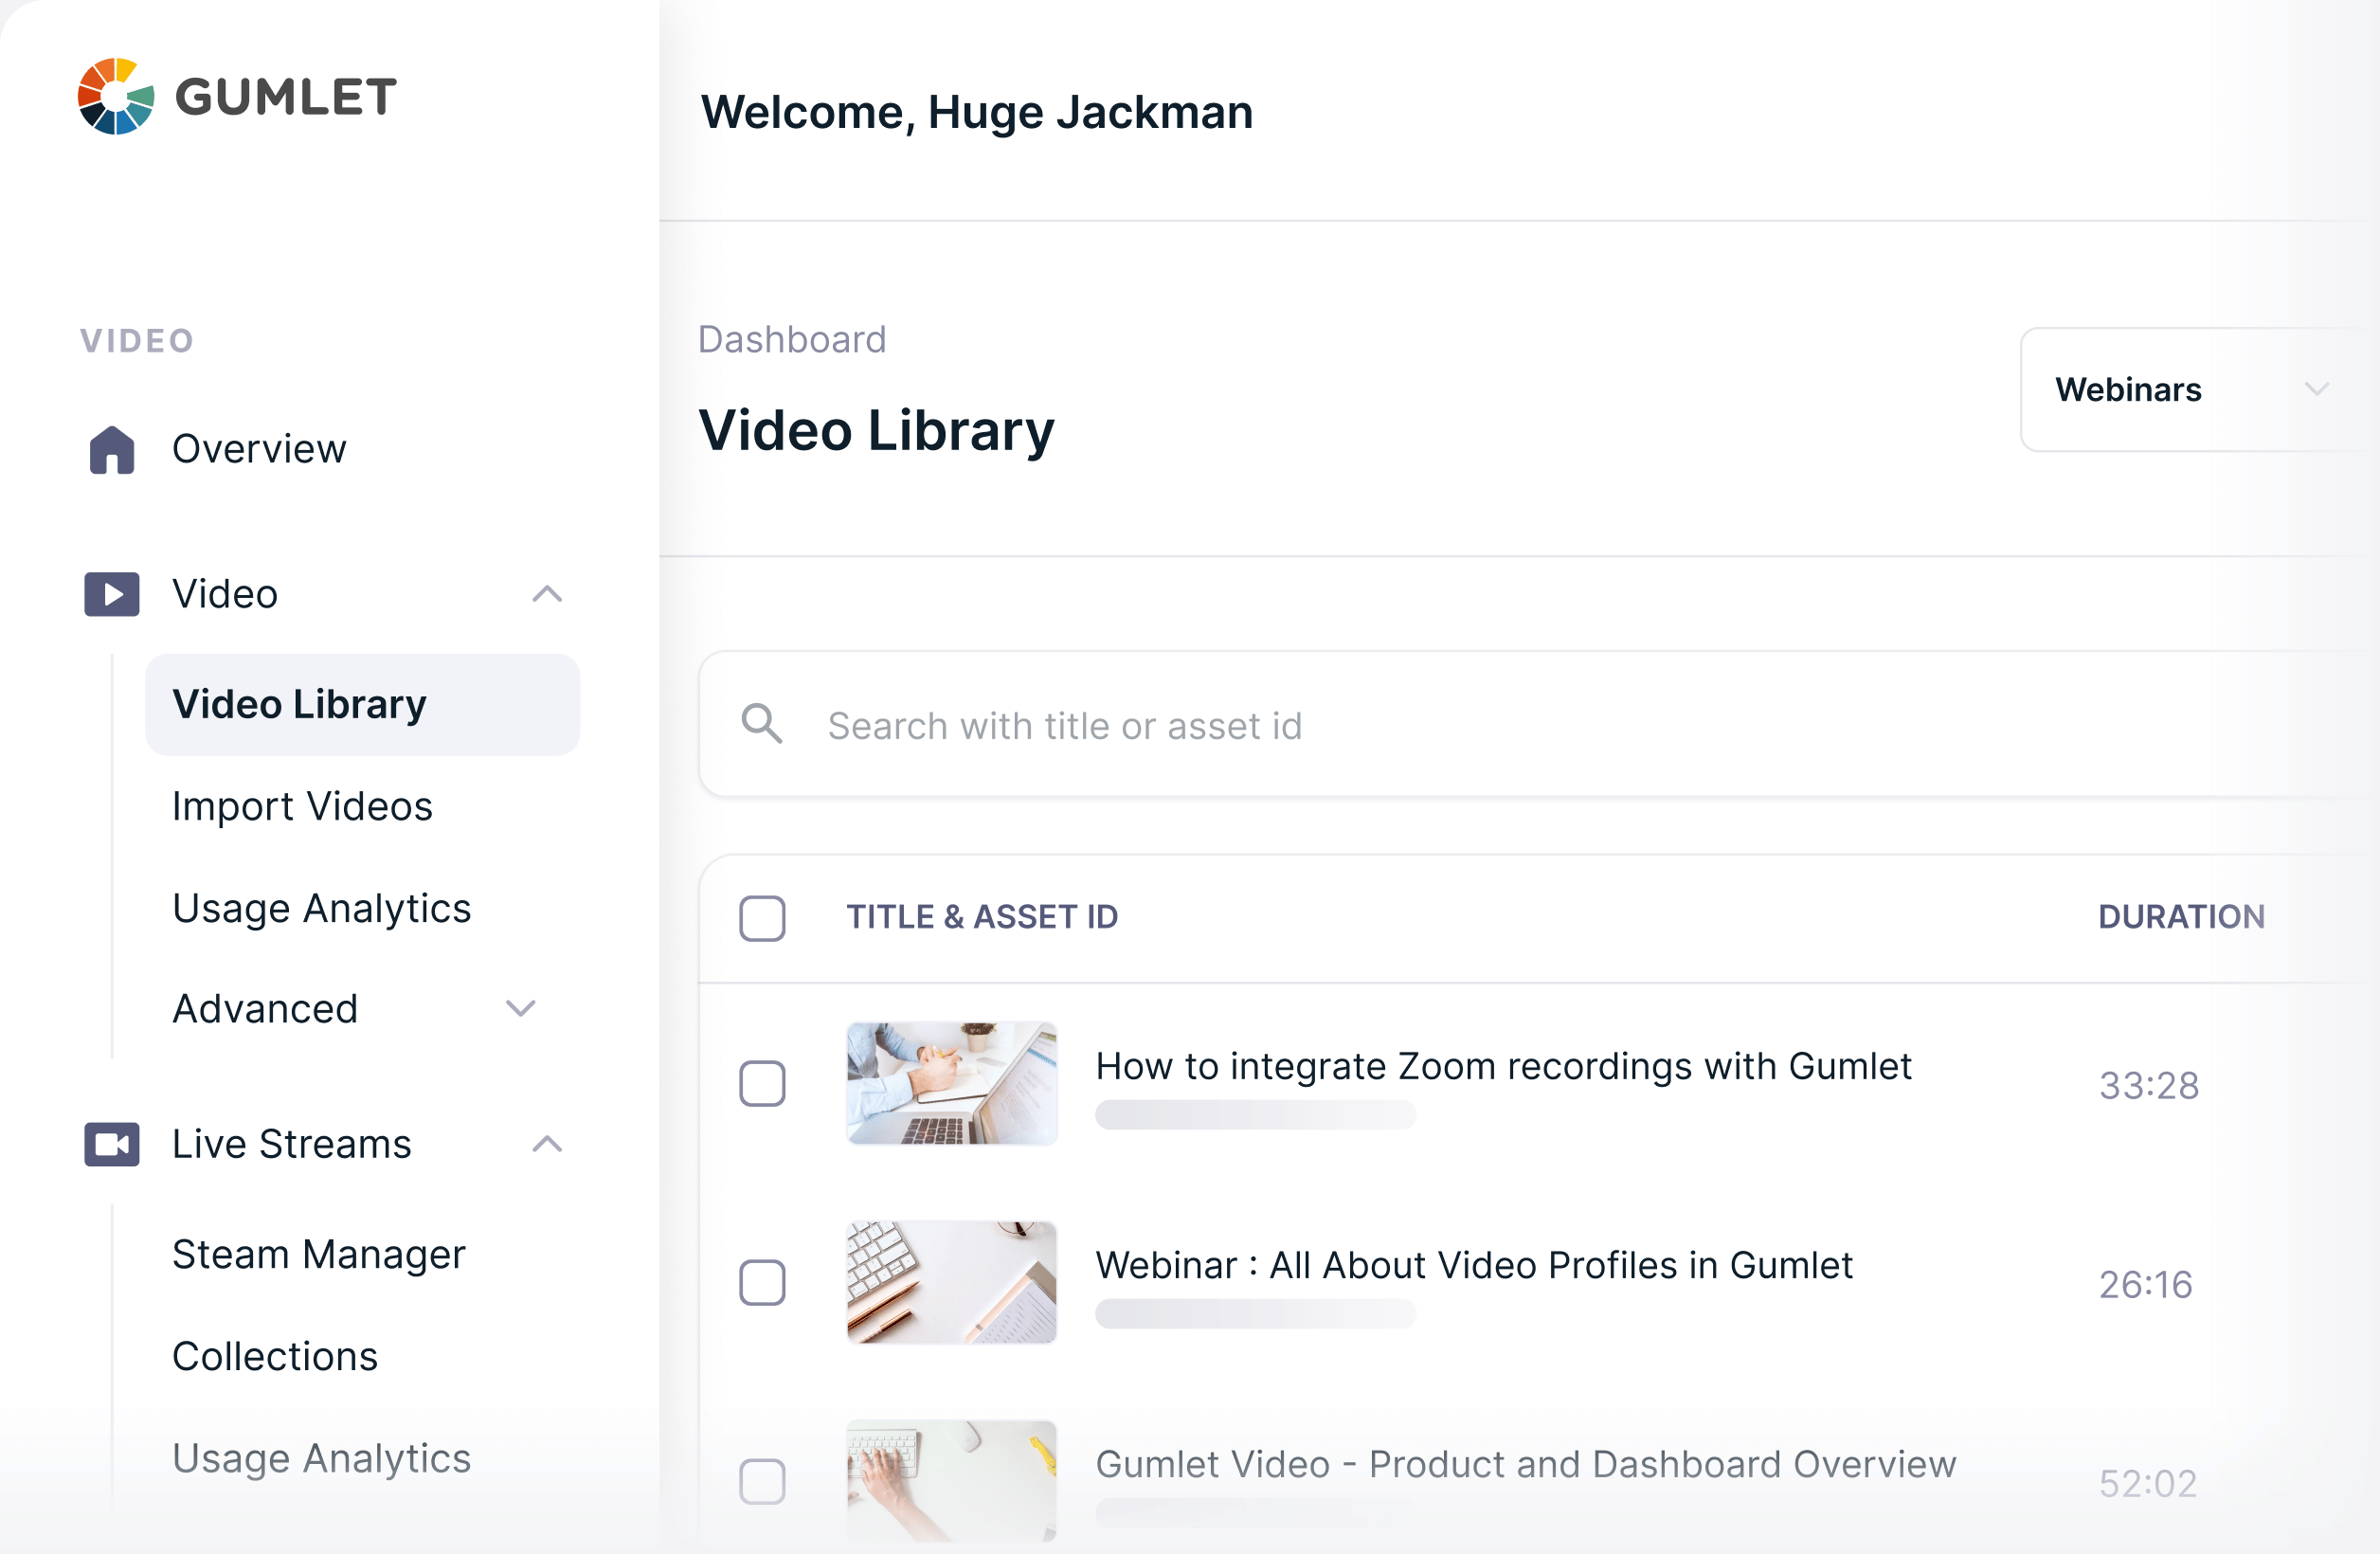The height and width of the screenshot is (1554, 2380).
Task: Click the Live Streams camera icon
Action: pos(112,1144)
